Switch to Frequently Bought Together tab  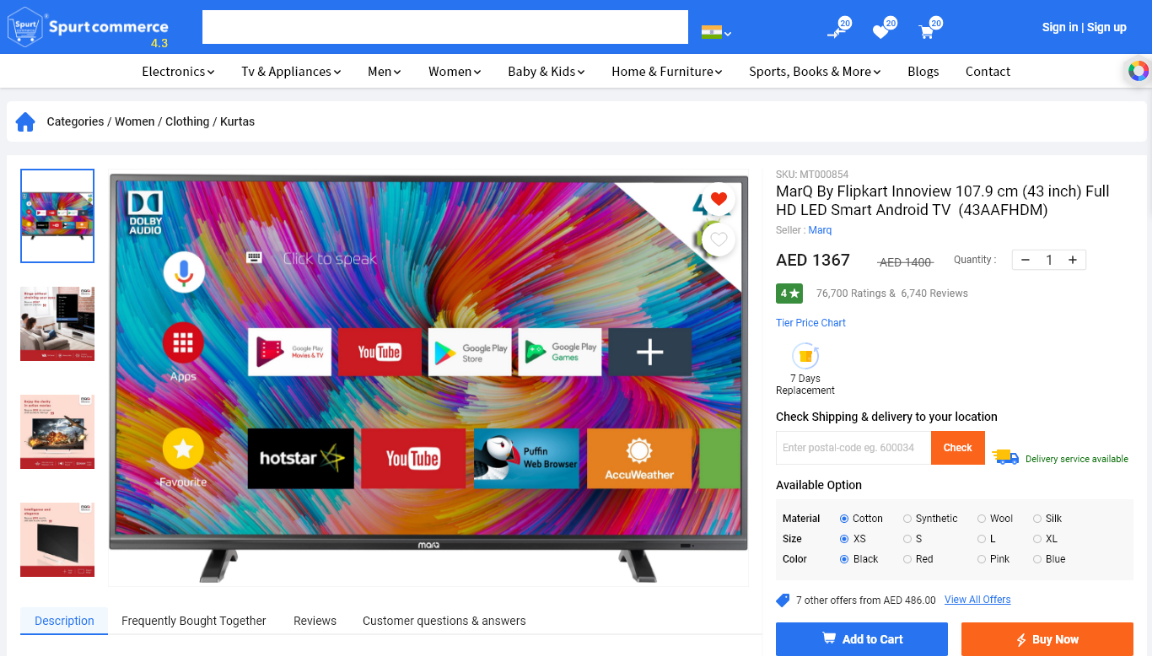click(193, 621)
